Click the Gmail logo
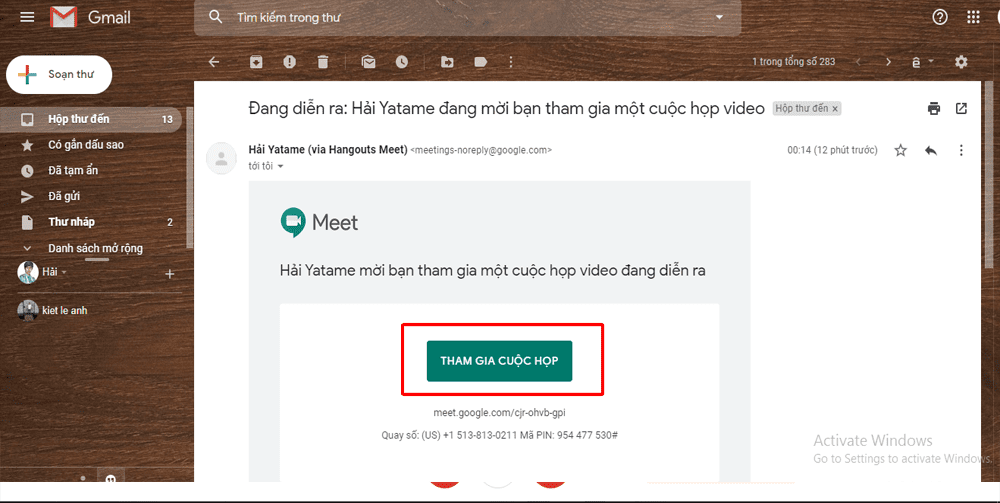 coord(91,17)
